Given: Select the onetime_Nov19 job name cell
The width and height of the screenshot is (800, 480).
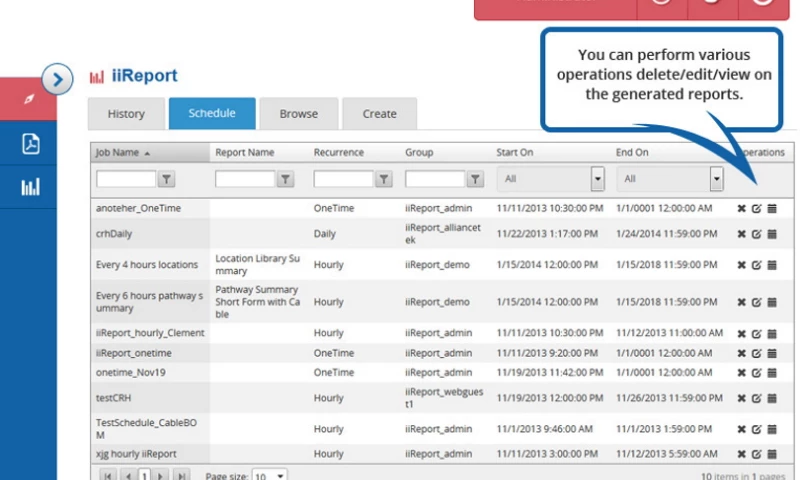Looking at the screenshot, I should click(131, 373).
